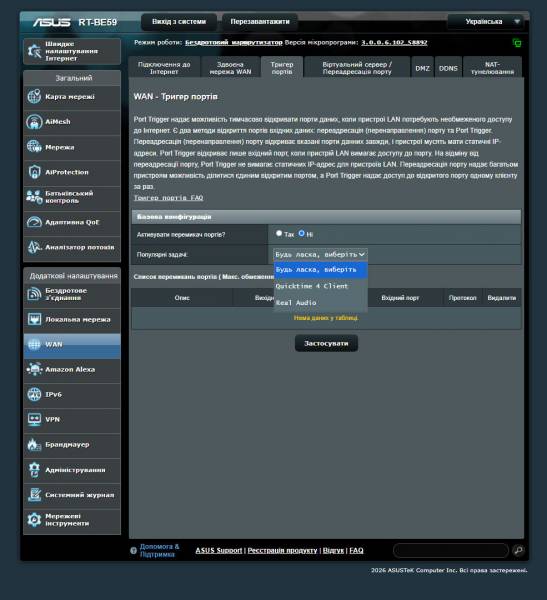Click the Батьківський контроль family icon
The height and width of the screenshot is (600, 547).
coord(34,197)
